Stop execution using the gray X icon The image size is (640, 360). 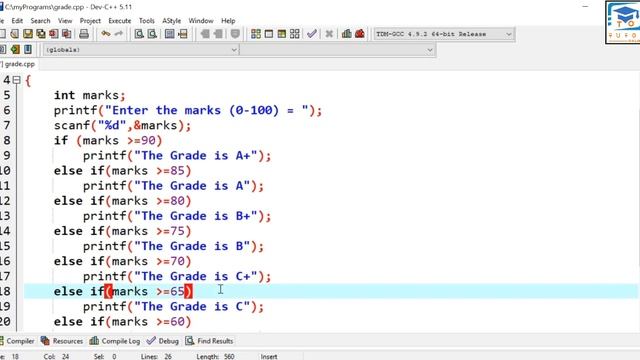pos(329,34)
